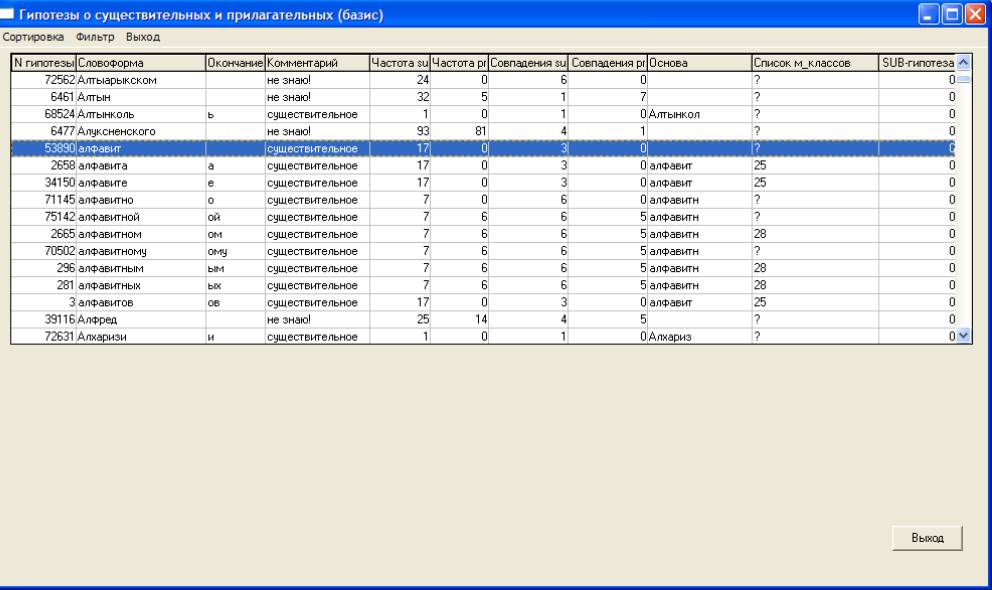Open the Сортировка menu

click(33, 37)
